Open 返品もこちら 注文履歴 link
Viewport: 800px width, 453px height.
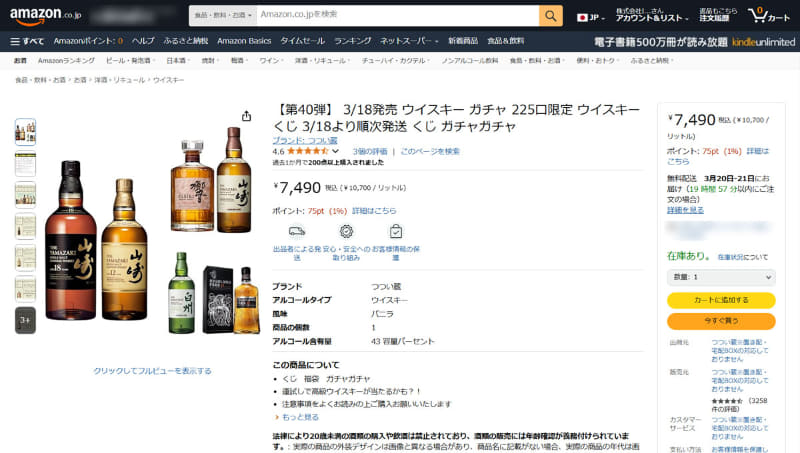pyautogui.click(x=718, y=15)
